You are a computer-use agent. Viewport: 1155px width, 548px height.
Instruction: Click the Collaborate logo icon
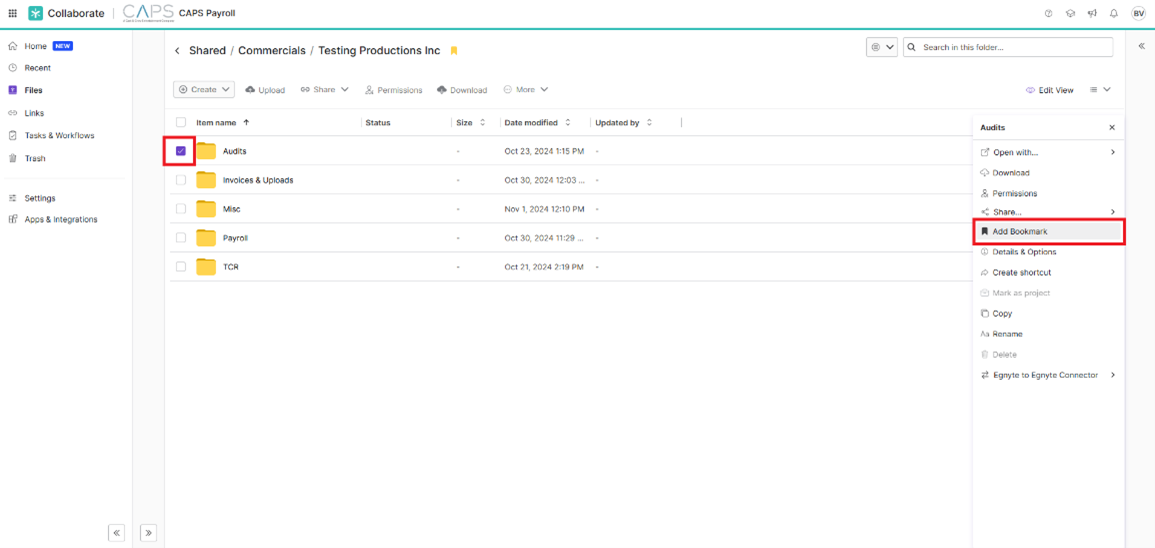tap(35, 13)
